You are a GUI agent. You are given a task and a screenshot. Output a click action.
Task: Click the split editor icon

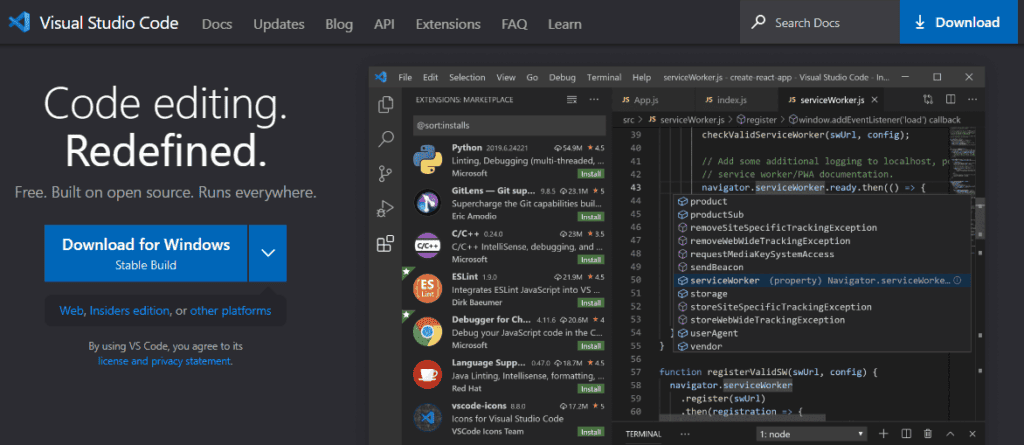point(951,100)
